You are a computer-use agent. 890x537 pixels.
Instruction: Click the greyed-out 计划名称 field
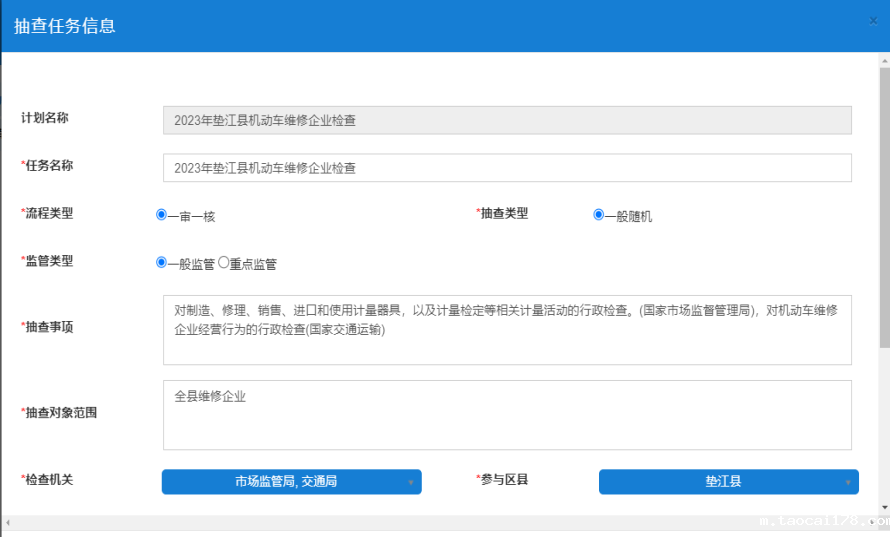click(x=507, y=120)
